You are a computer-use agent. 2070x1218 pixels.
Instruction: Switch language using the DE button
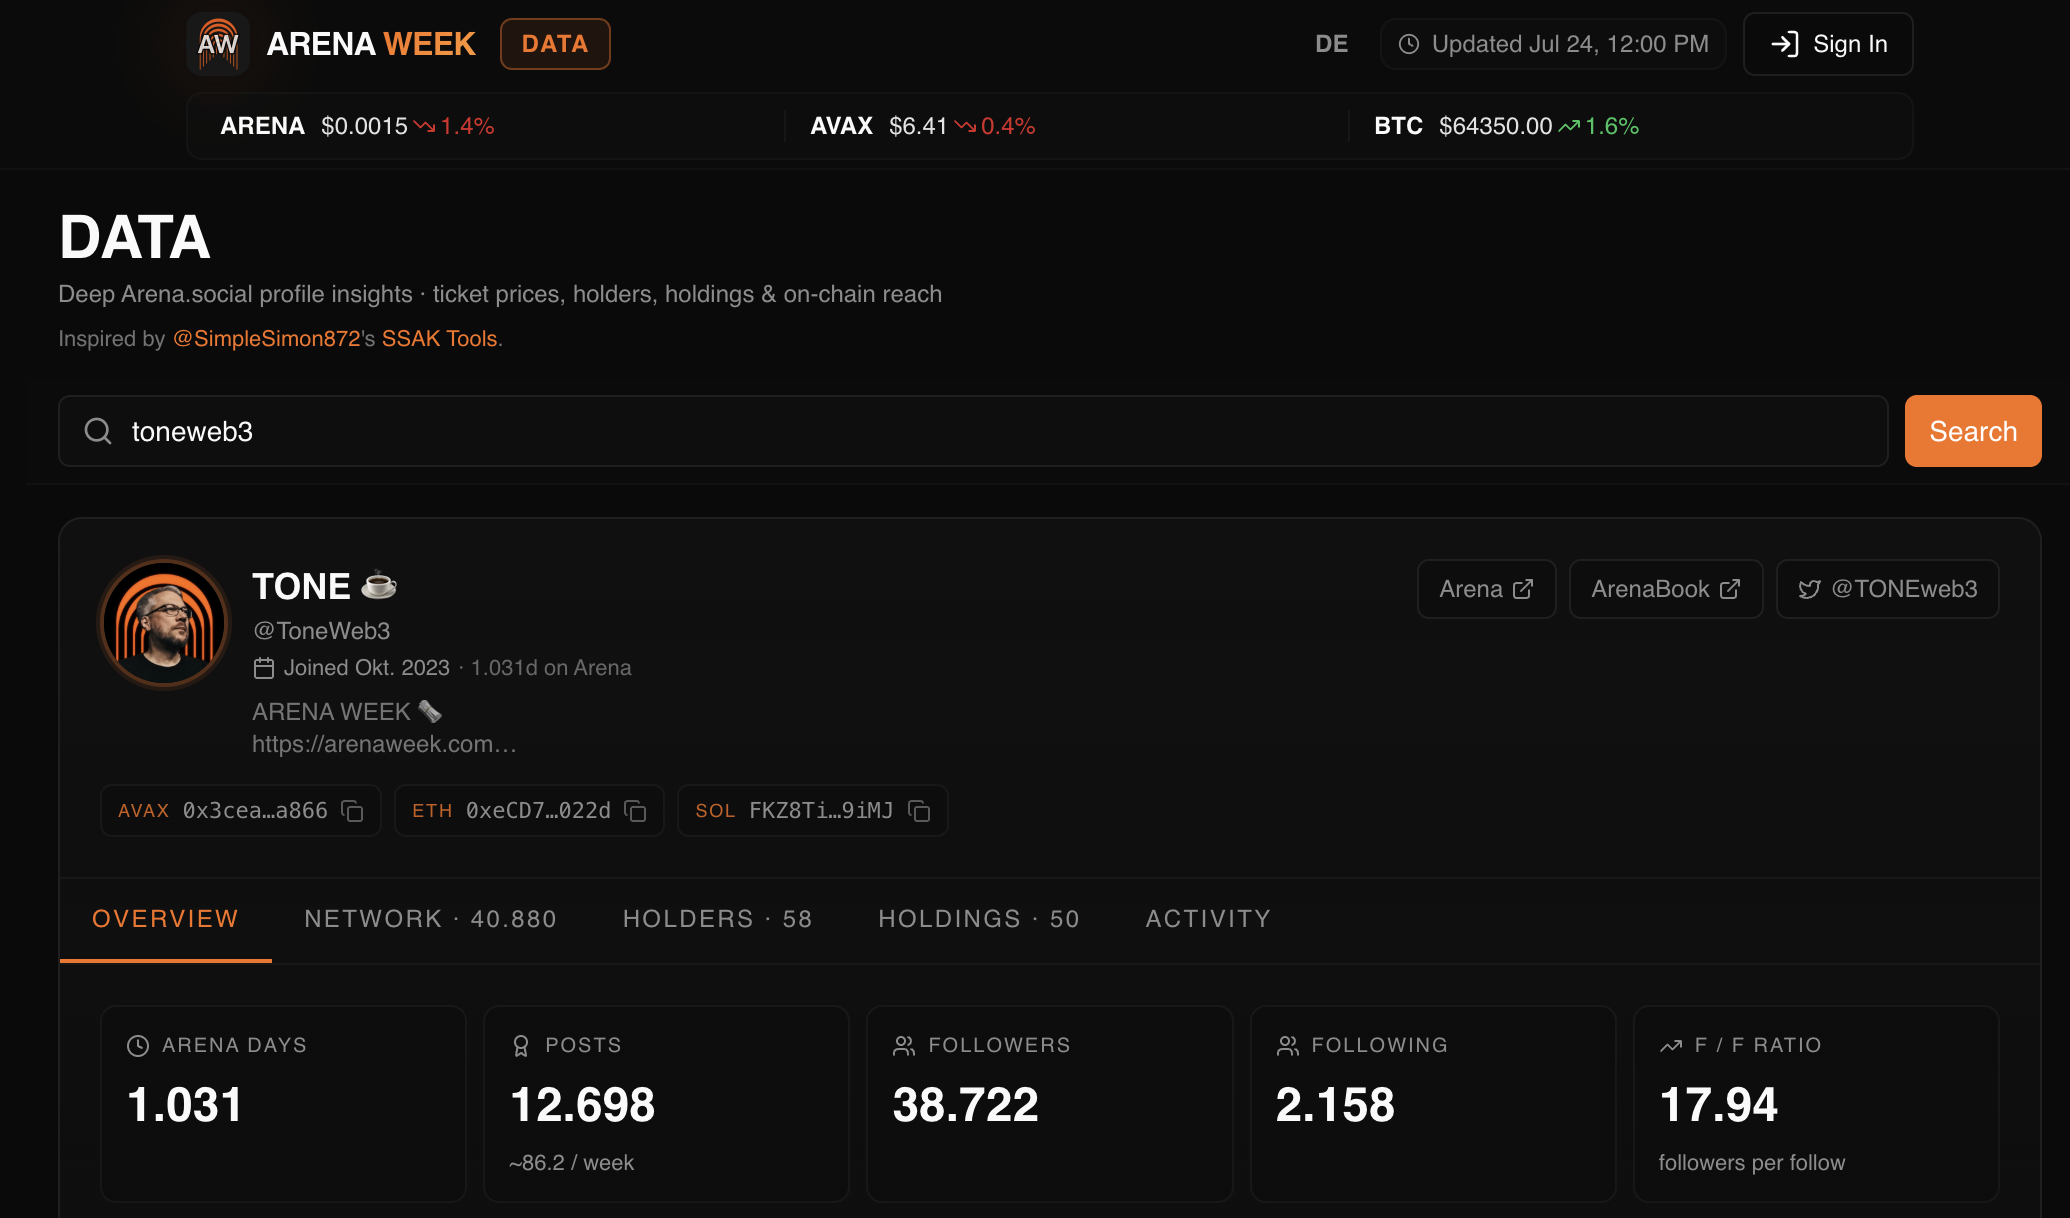click(1331, 44)
